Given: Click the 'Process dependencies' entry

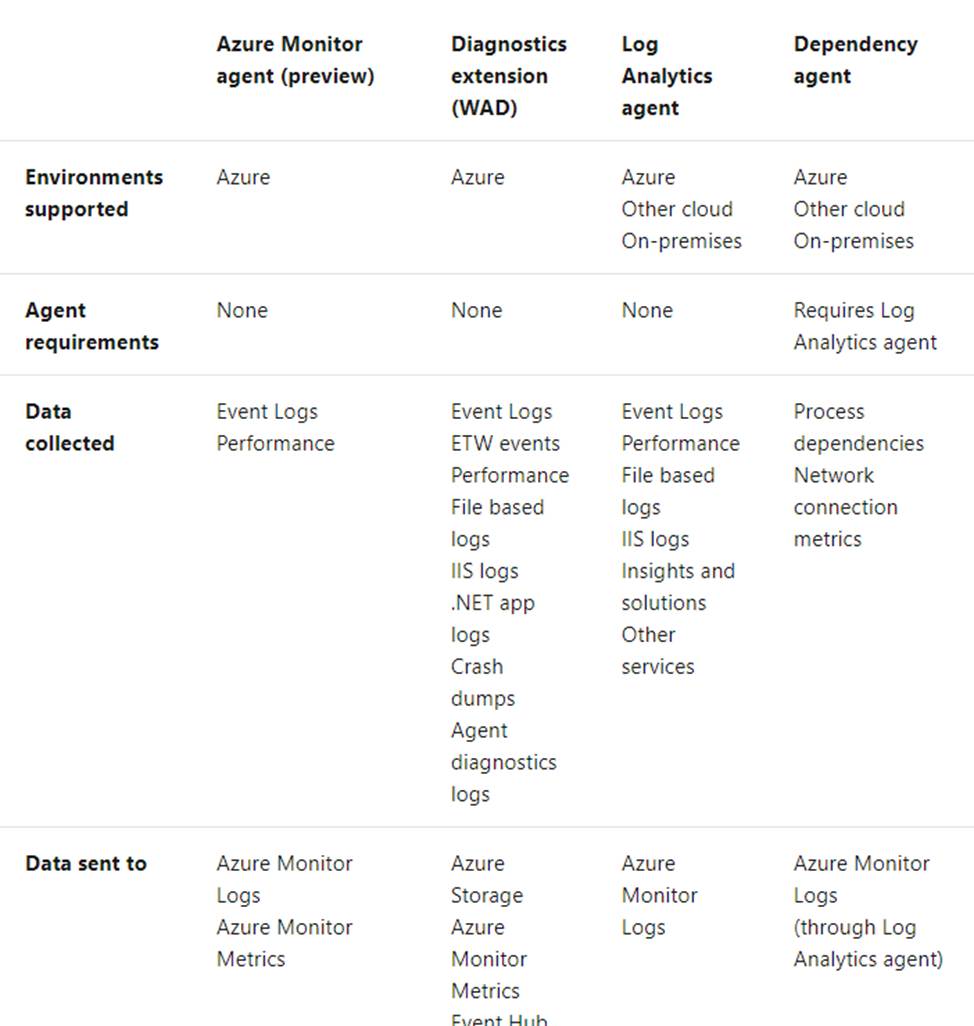Looking at the screenshot, I should tap(858, 427).
